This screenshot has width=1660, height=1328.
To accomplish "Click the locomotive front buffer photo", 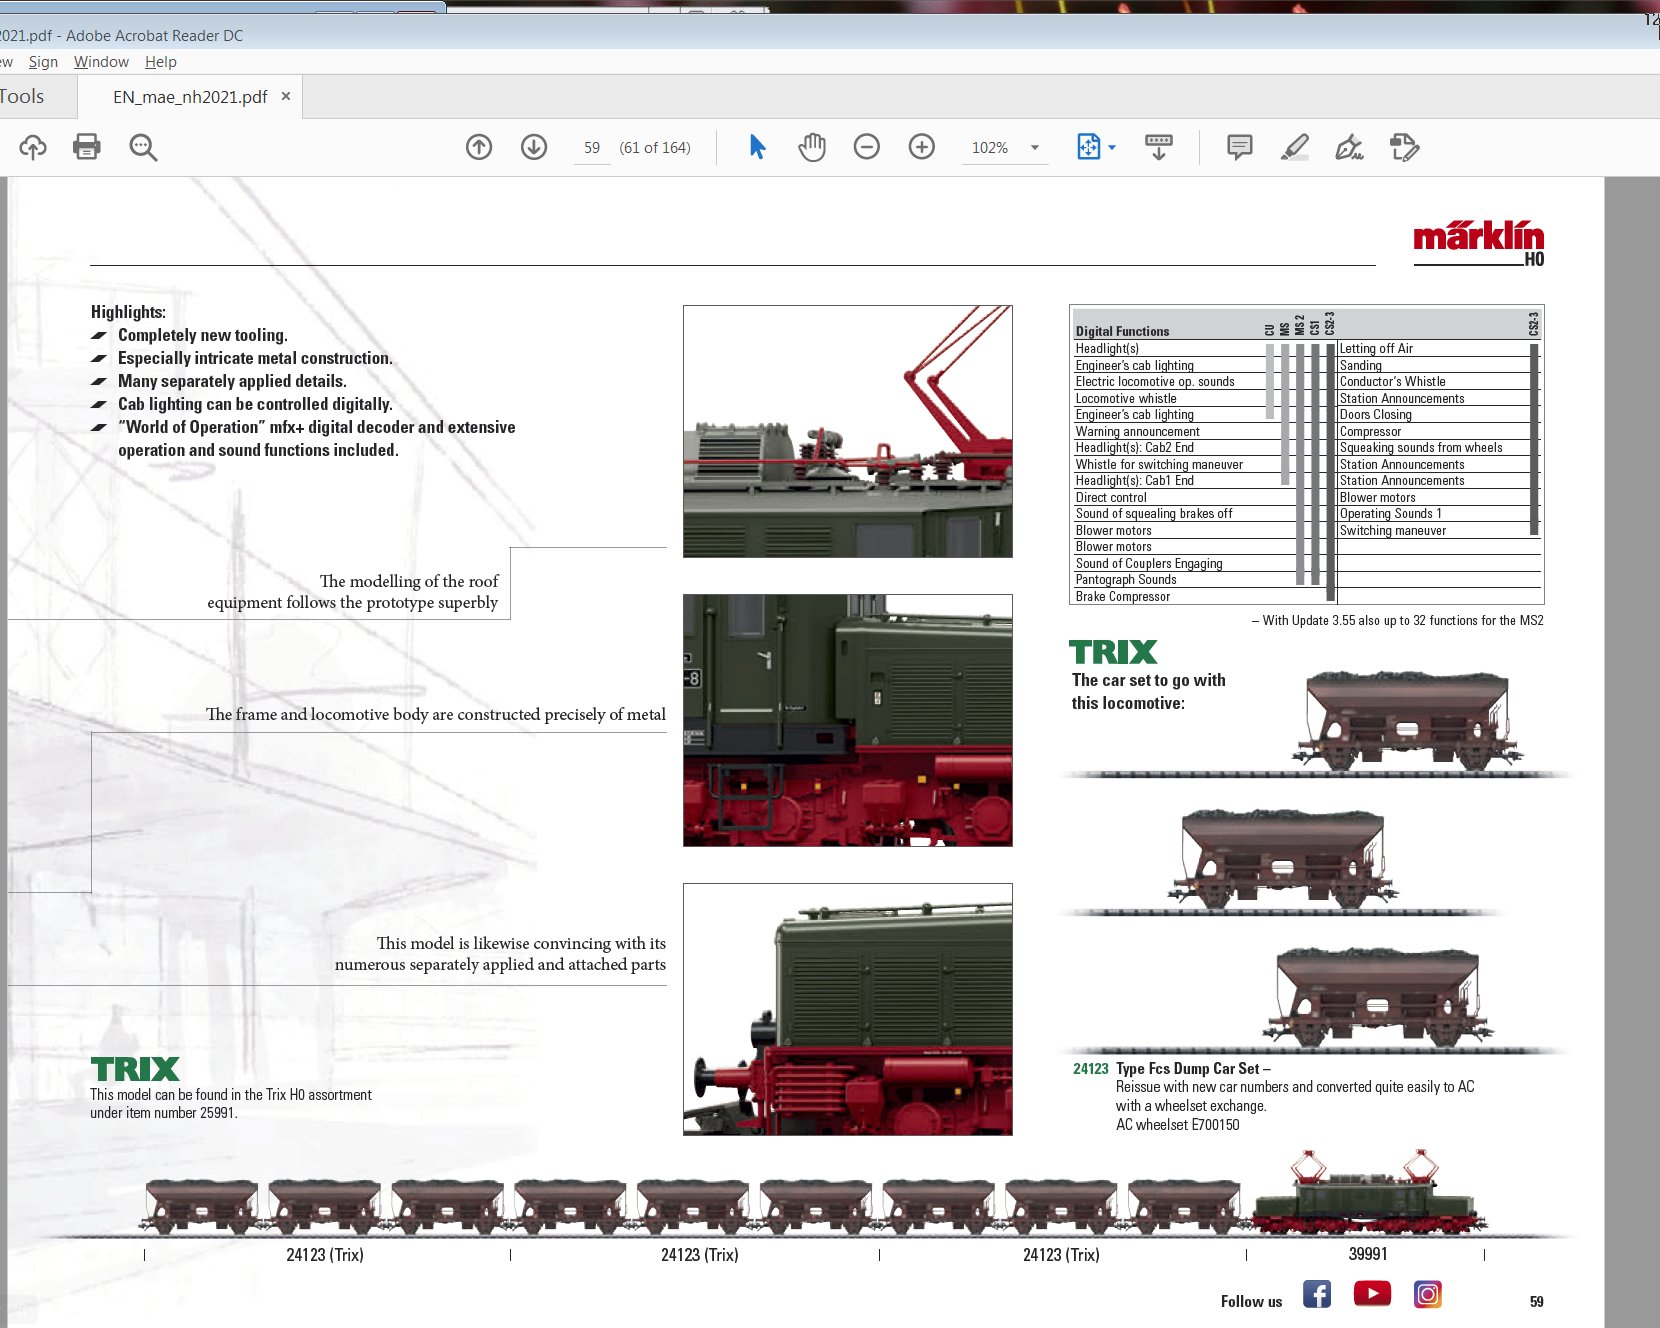I will 848,1009.
